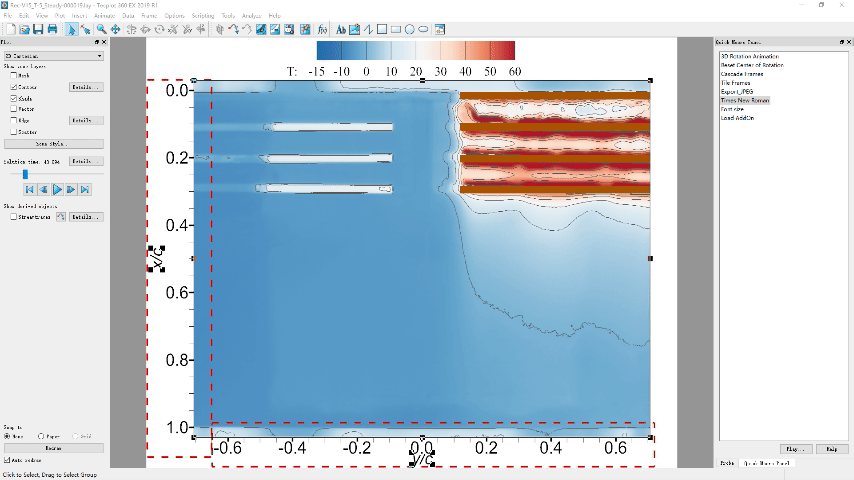Select Times New Roman macro entry

(745, 100)
